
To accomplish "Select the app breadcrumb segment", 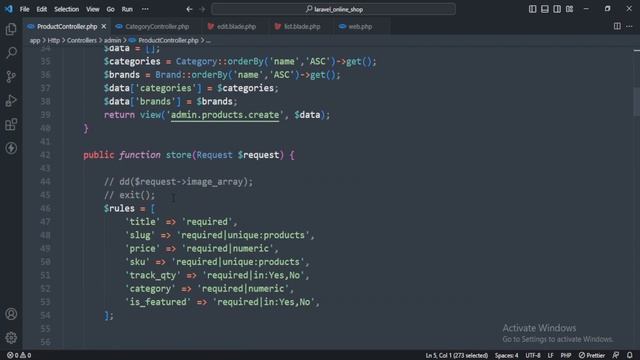I will [x=35, y=40].
